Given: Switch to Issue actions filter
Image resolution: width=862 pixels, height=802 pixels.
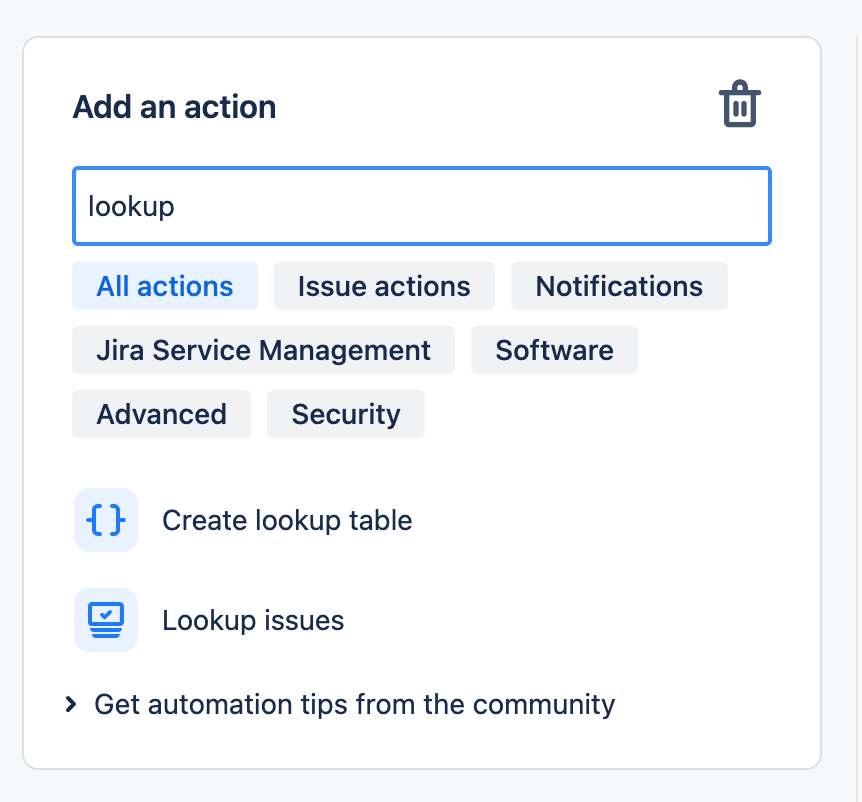Looking at the screenshot, I should click(384, 286).
